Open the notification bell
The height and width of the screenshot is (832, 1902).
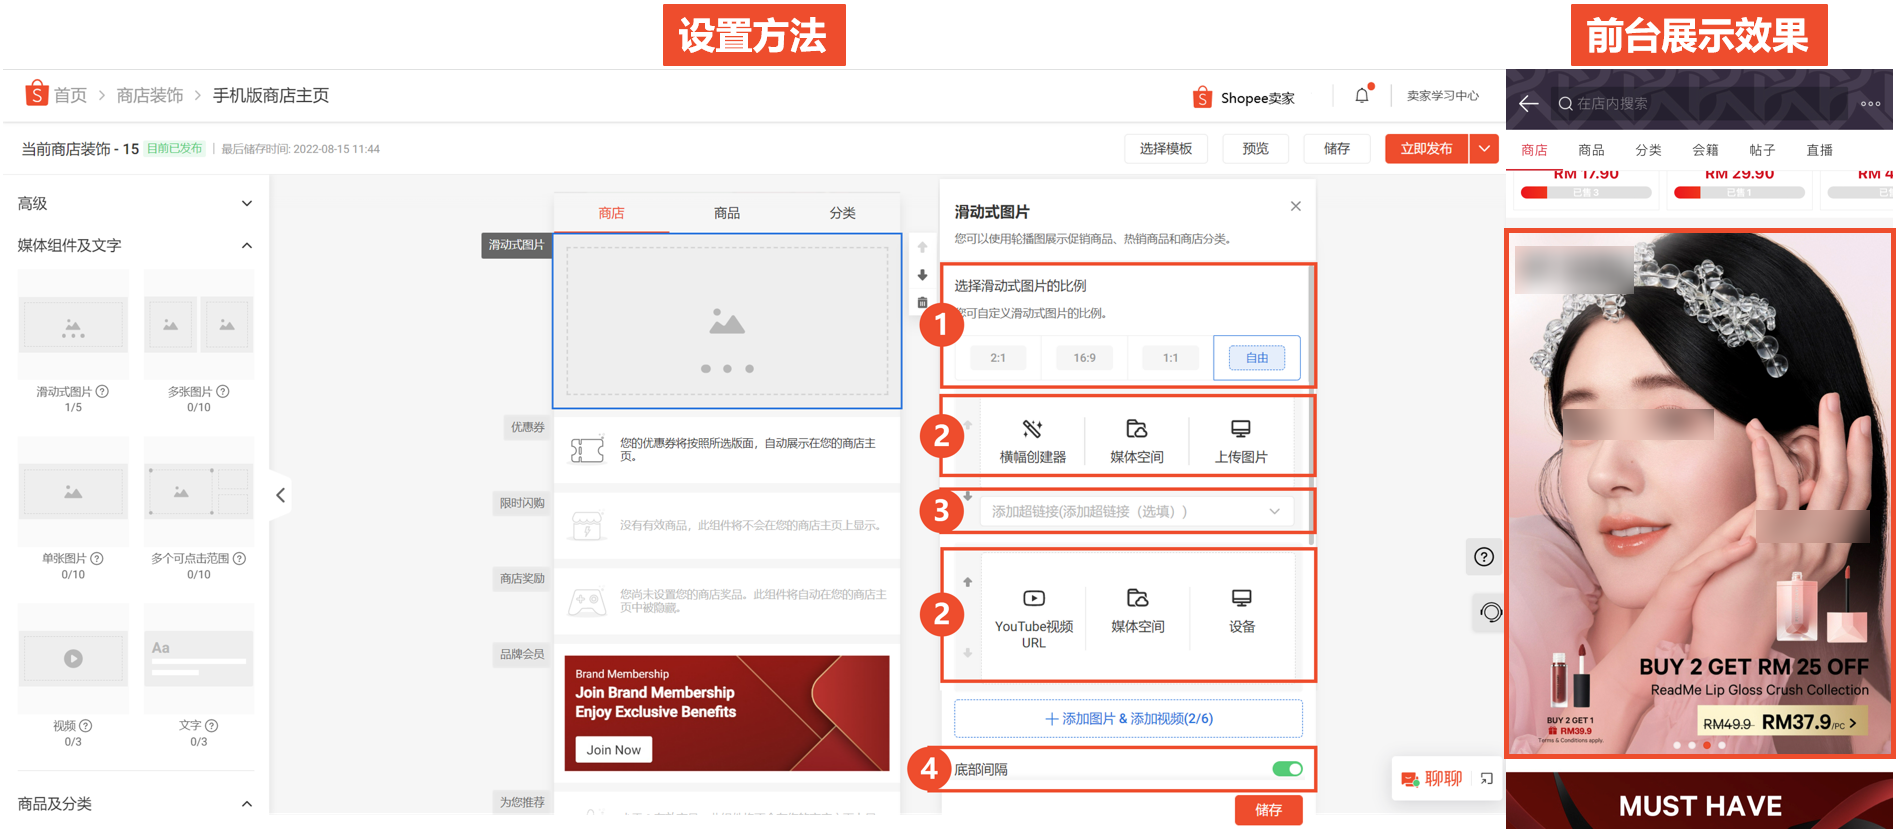[x=1362, y=95]
